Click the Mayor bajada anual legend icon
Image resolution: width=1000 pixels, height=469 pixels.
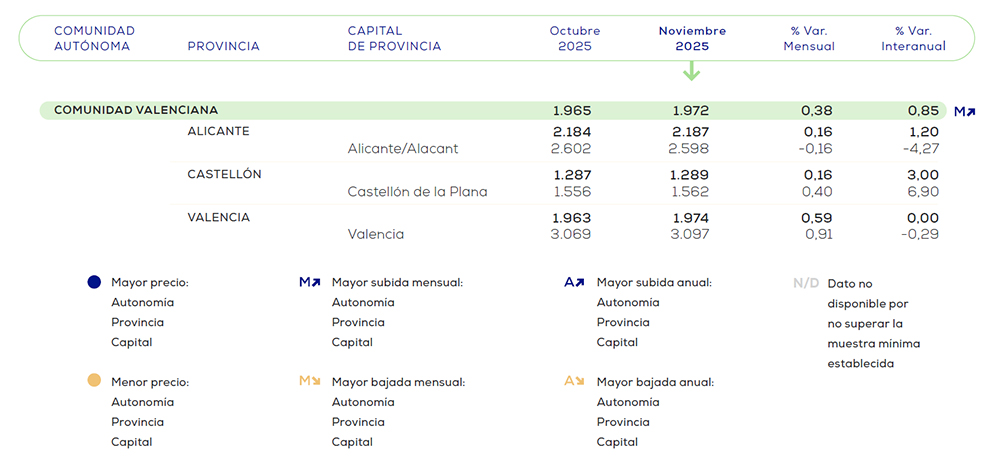click(574, 381)
